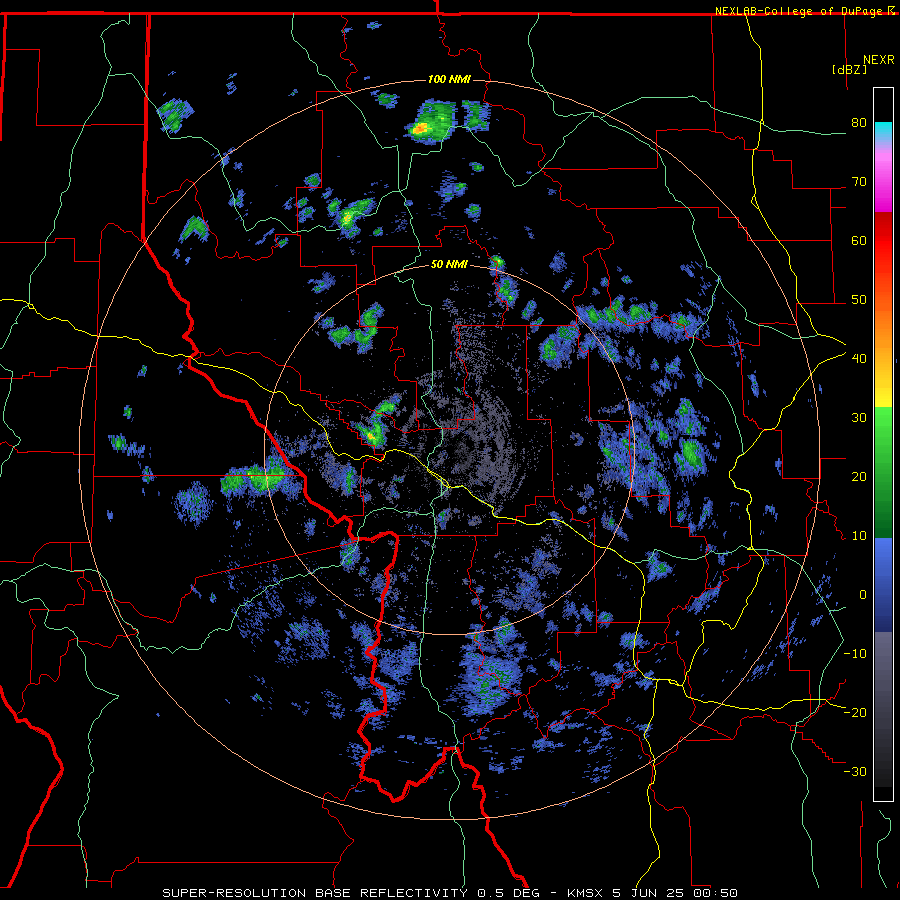Click the -30 value on the dBZ scale

click(x=855, y=771)
